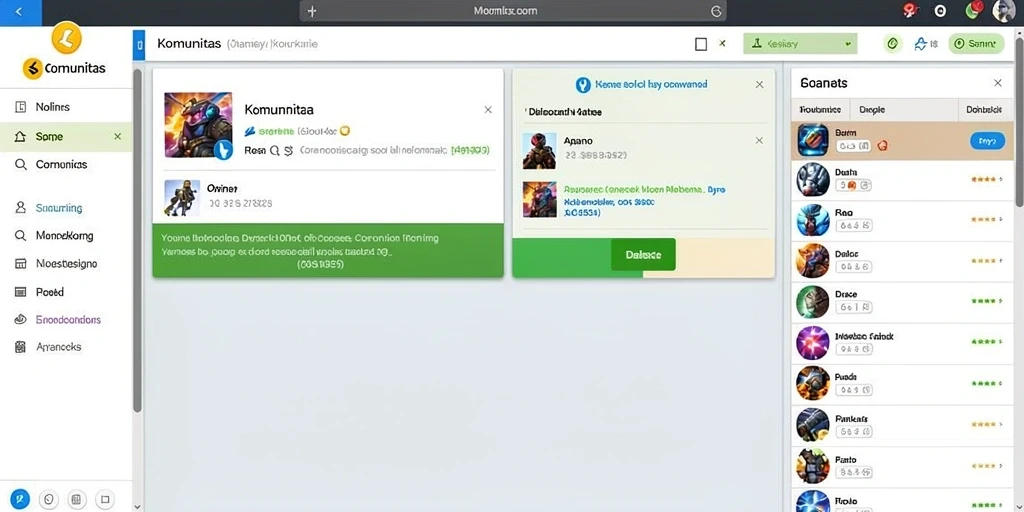The height and width of the screenshot is (512, 1024).
Task: Select the Rao game row icon
Action: point(813,220)
